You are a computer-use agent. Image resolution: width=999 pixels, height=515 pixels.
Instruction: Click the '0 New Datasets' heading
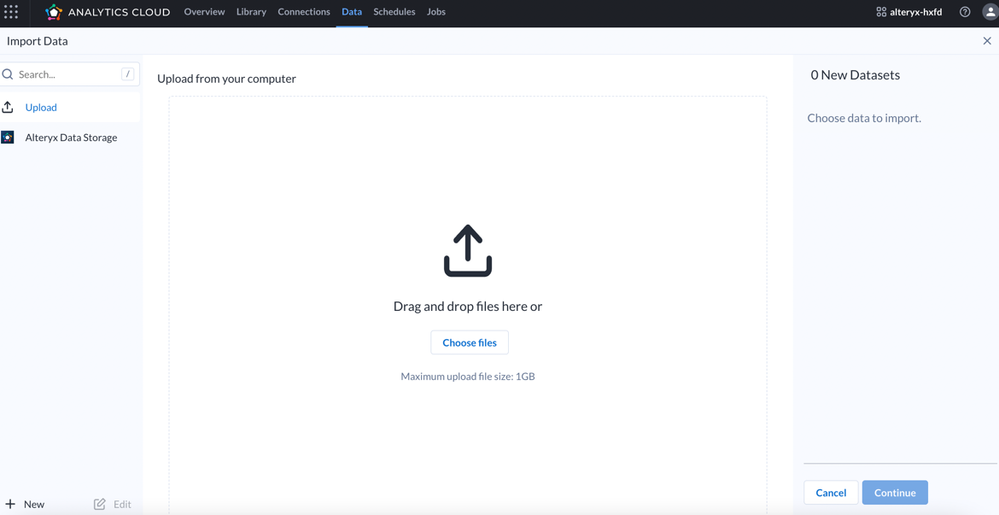(x=855, y=75)
